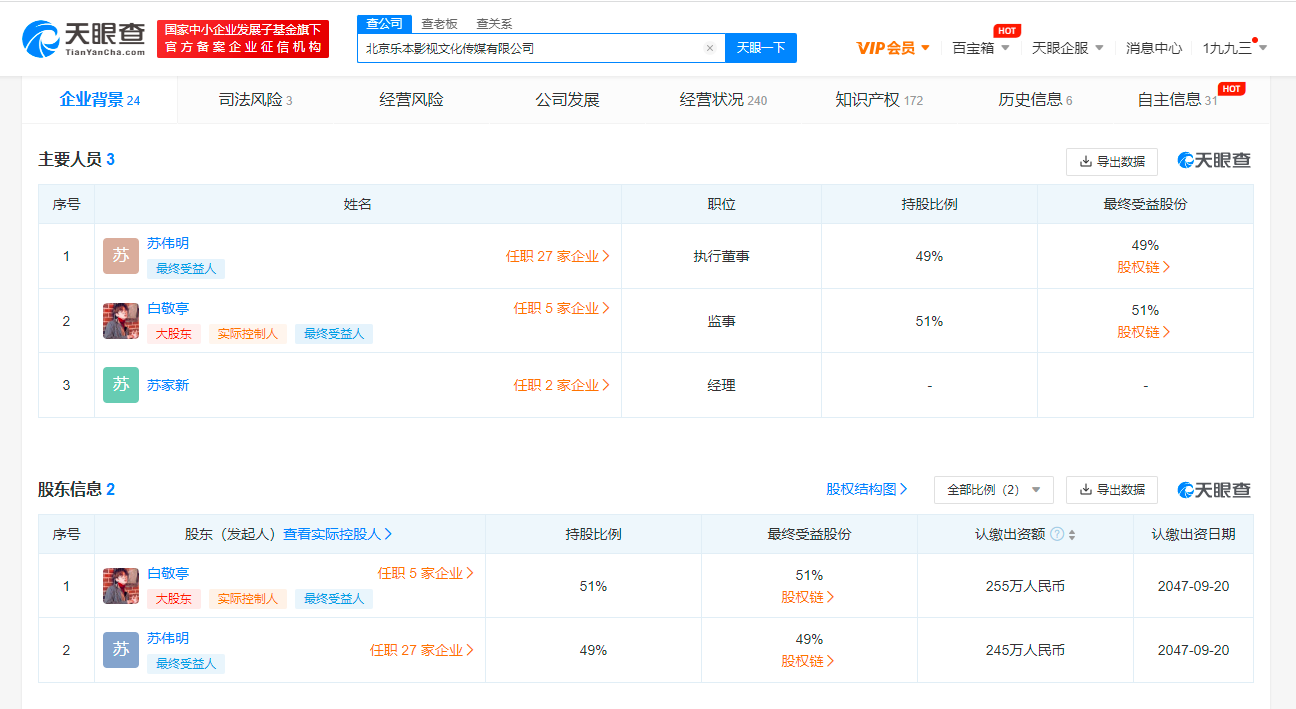The image size is (1296, 709).
Task: Expand 任职 27 家企业 in 主要人员 row
Action: coord(558,256)
